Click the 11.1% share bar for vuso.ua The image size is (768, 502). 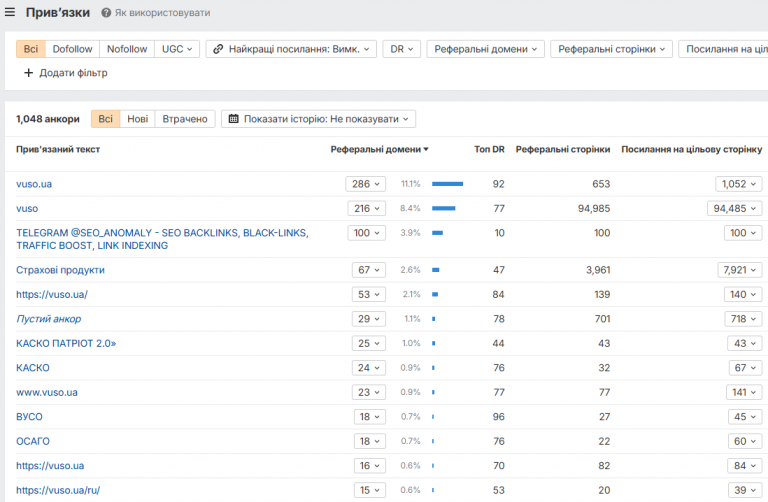(x=447, y=184)
